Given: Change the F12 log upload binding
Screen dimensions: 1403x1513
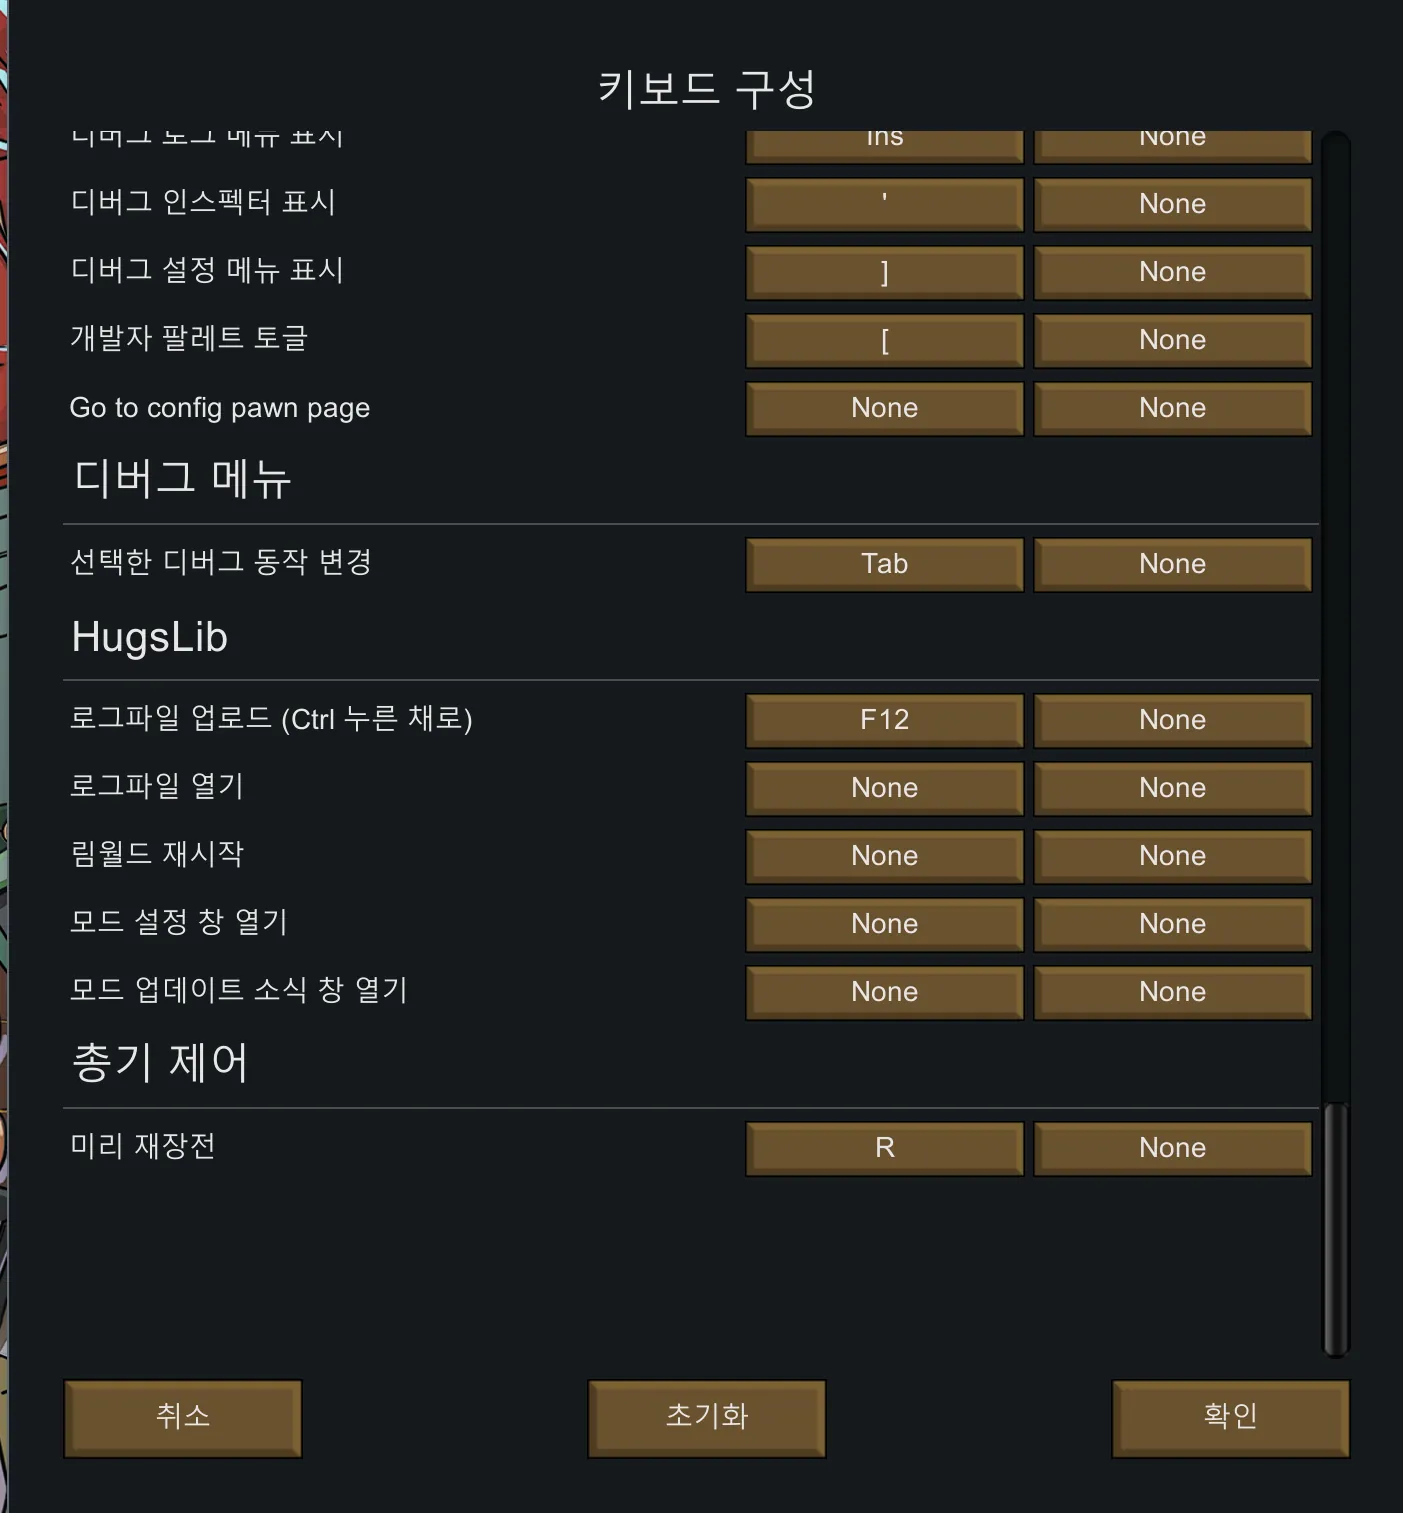Looking at the screenshot, I should [x=884, y=720].
